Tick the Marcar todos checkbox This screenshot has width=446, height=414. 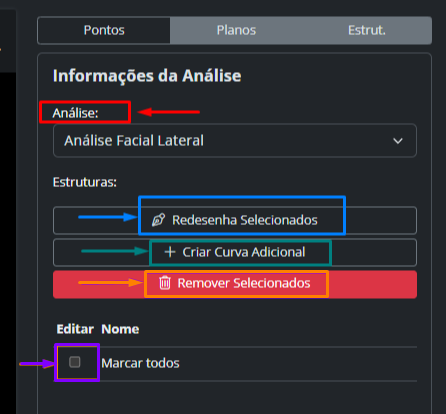click(x=75, y=362)
